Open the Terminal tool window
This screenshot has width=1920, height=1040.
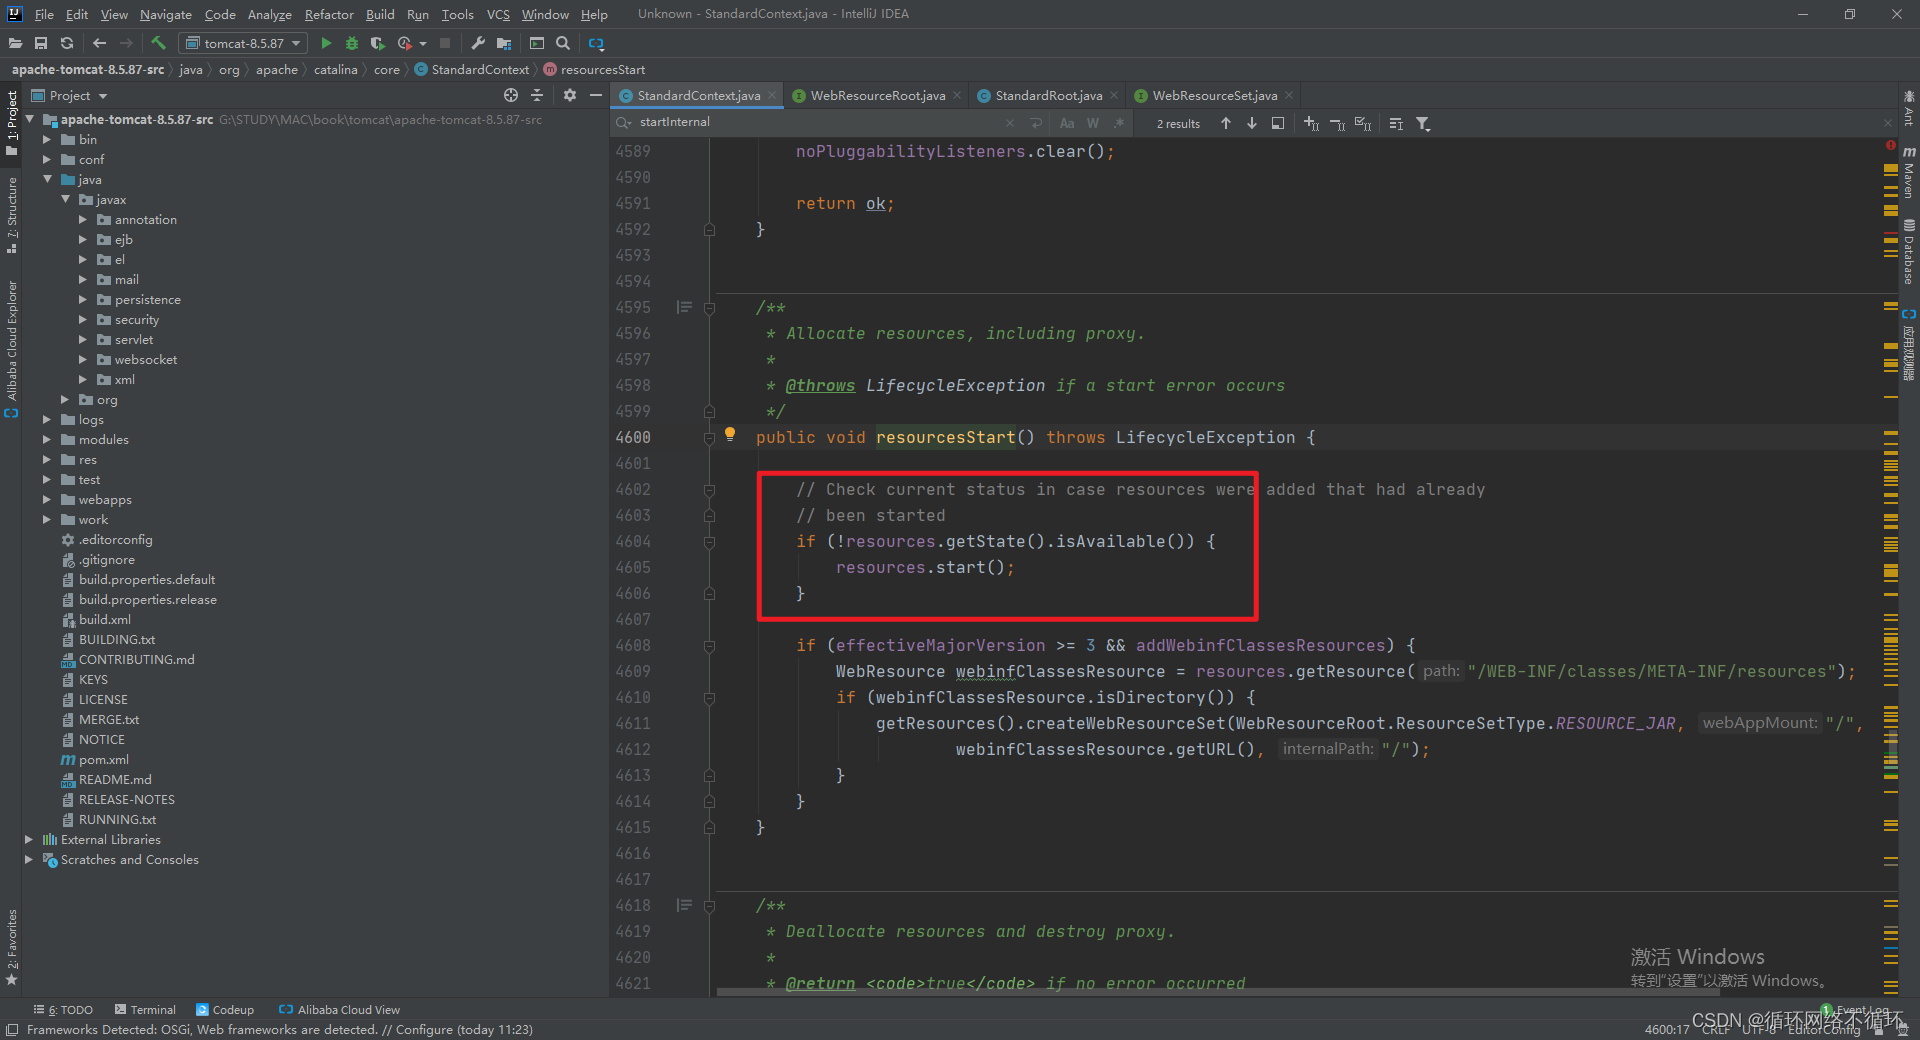coord(151,1009)
